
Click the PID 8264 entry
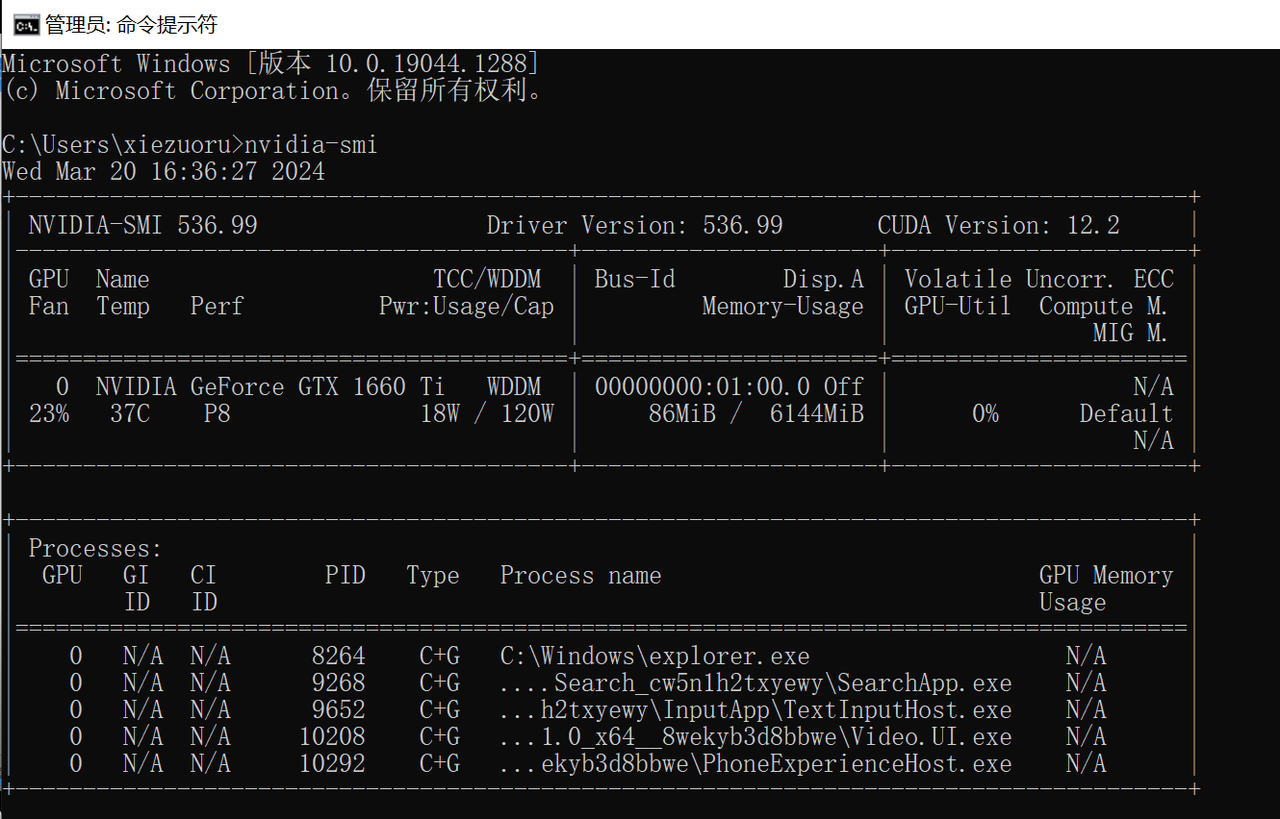point(338,657)
